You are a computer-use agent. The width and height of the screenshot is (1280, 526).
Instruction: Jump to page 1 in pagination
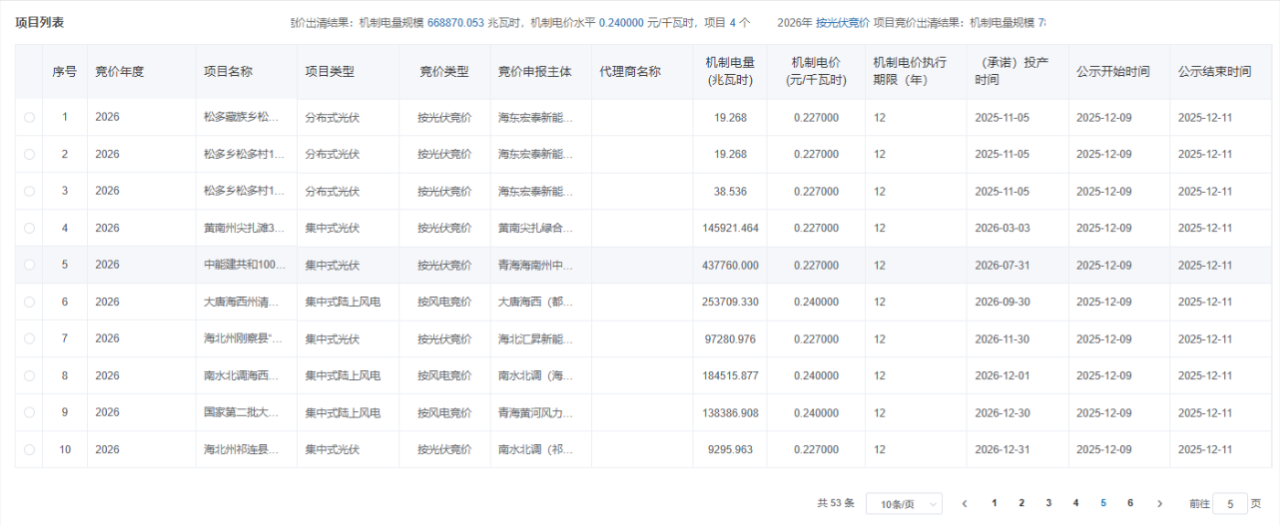[x=994, y=503]
